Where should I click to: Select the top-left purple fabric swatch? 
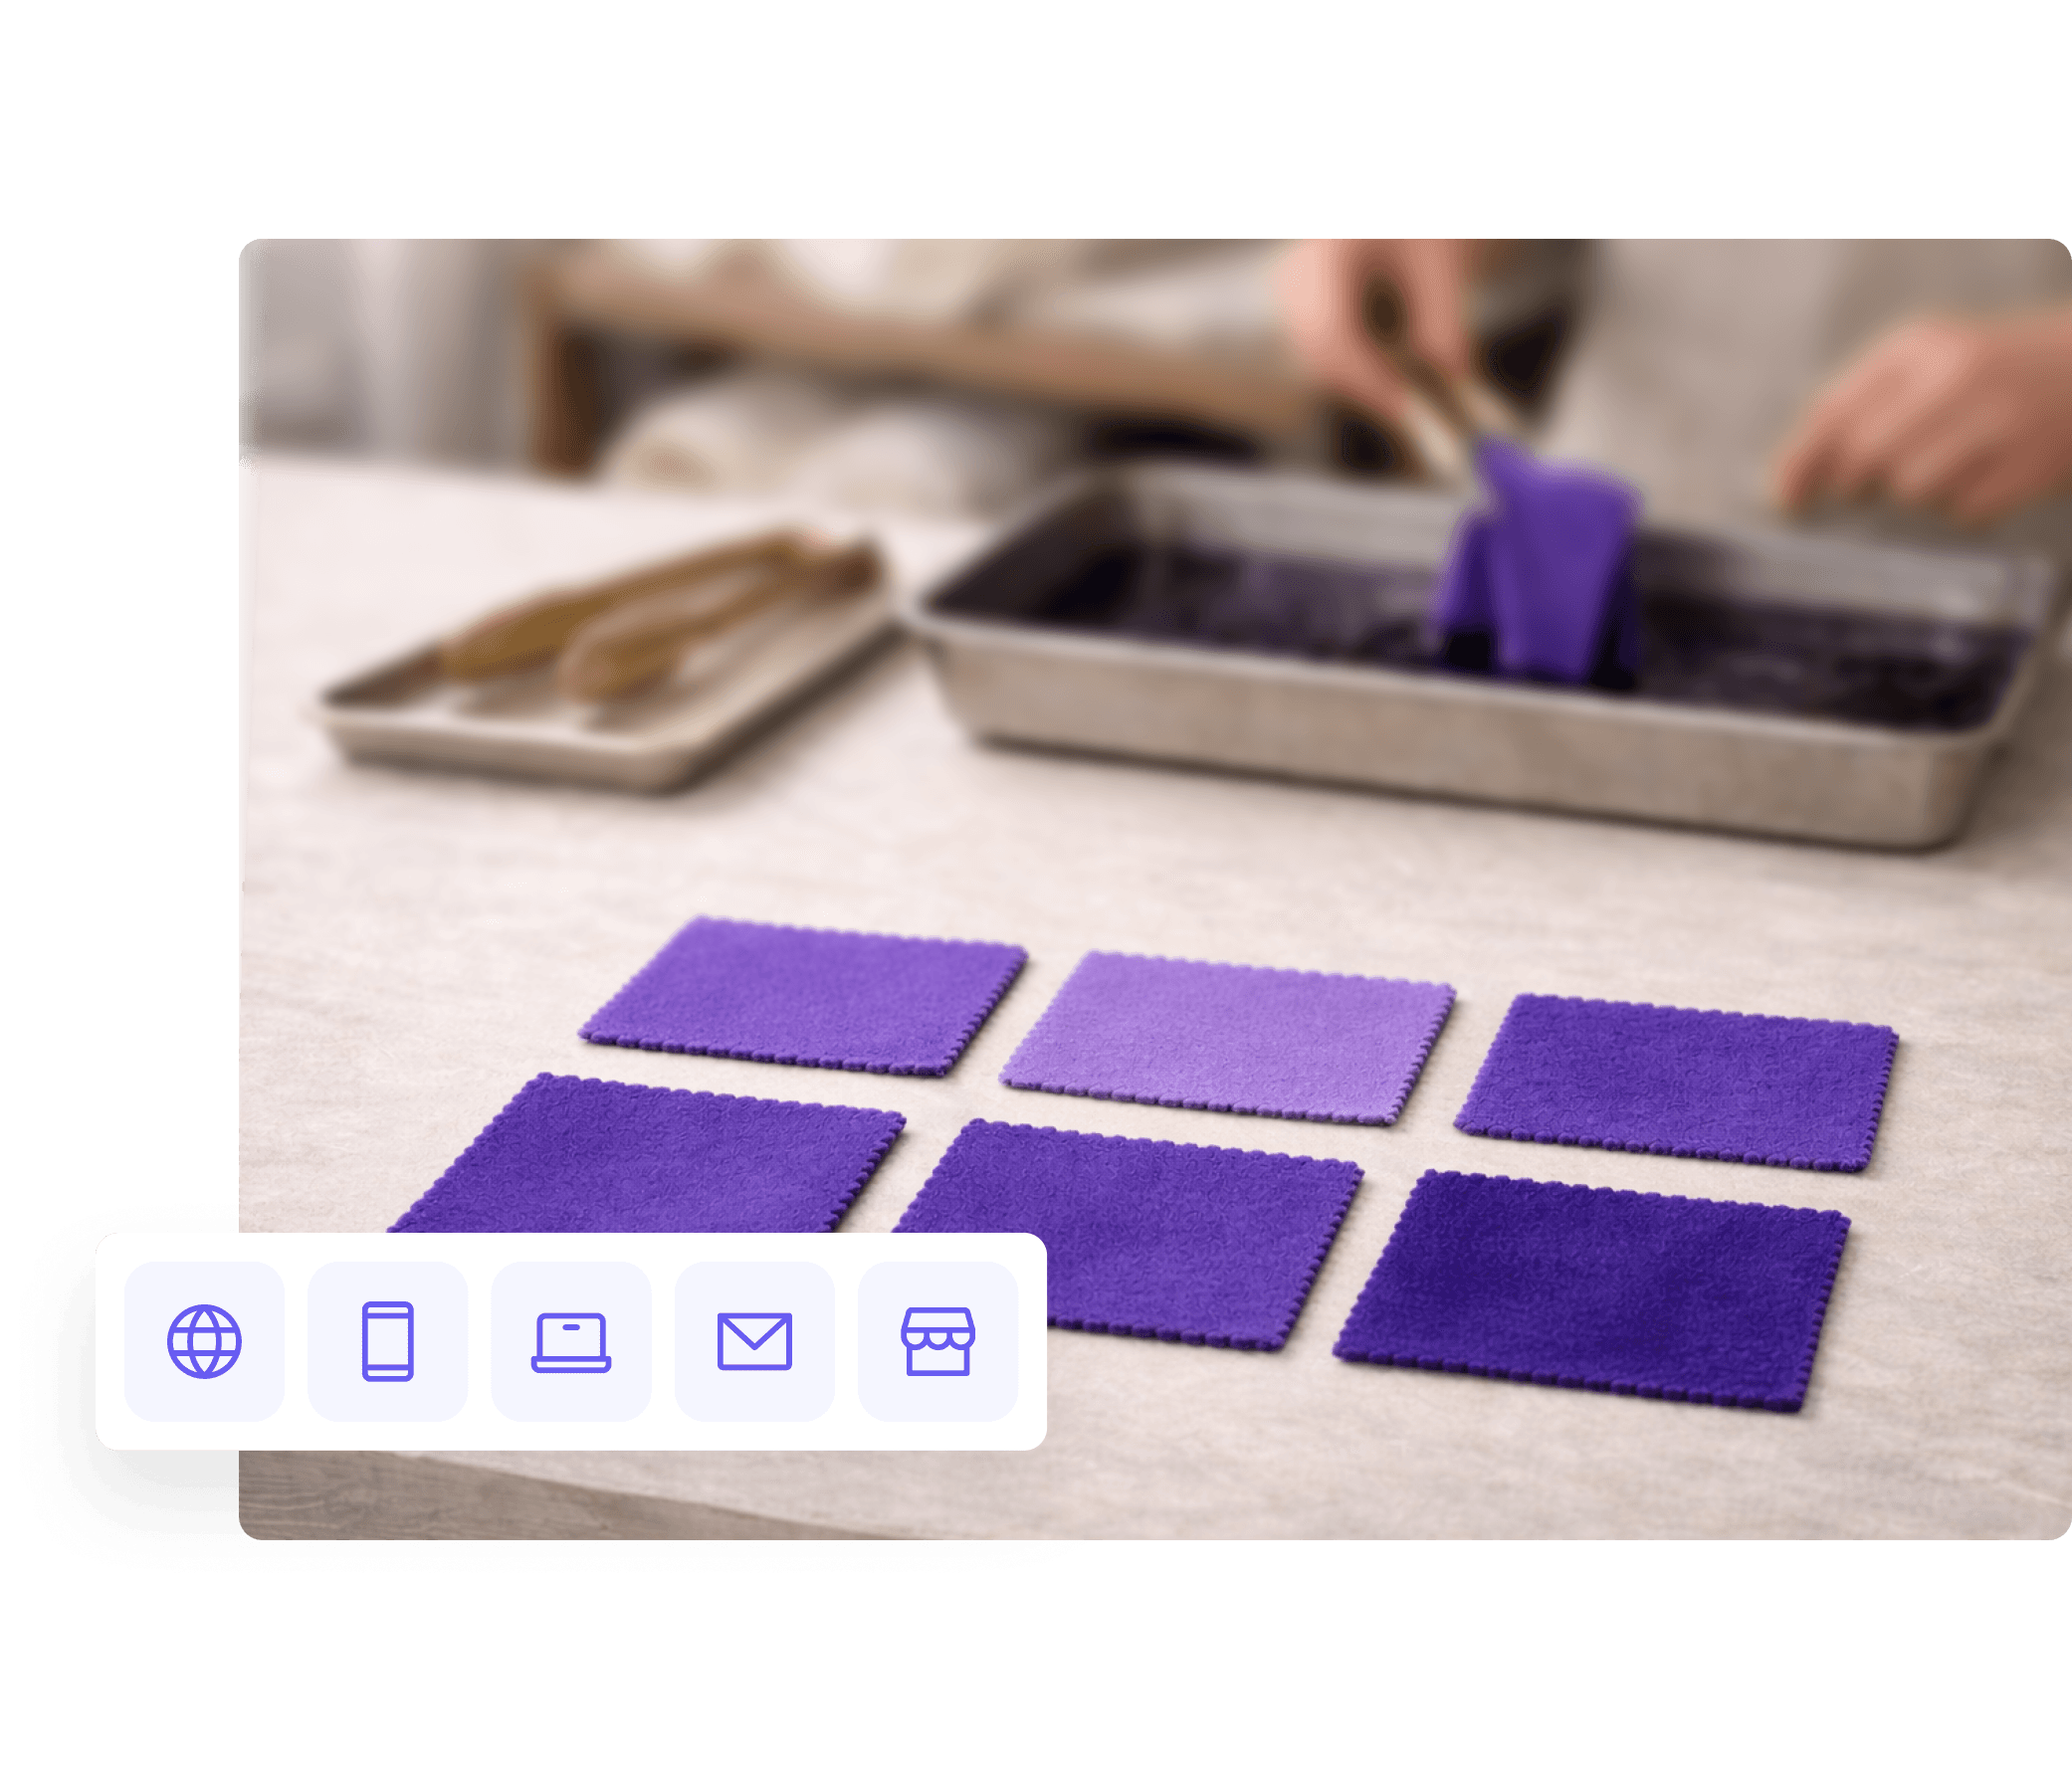[805, 996]
